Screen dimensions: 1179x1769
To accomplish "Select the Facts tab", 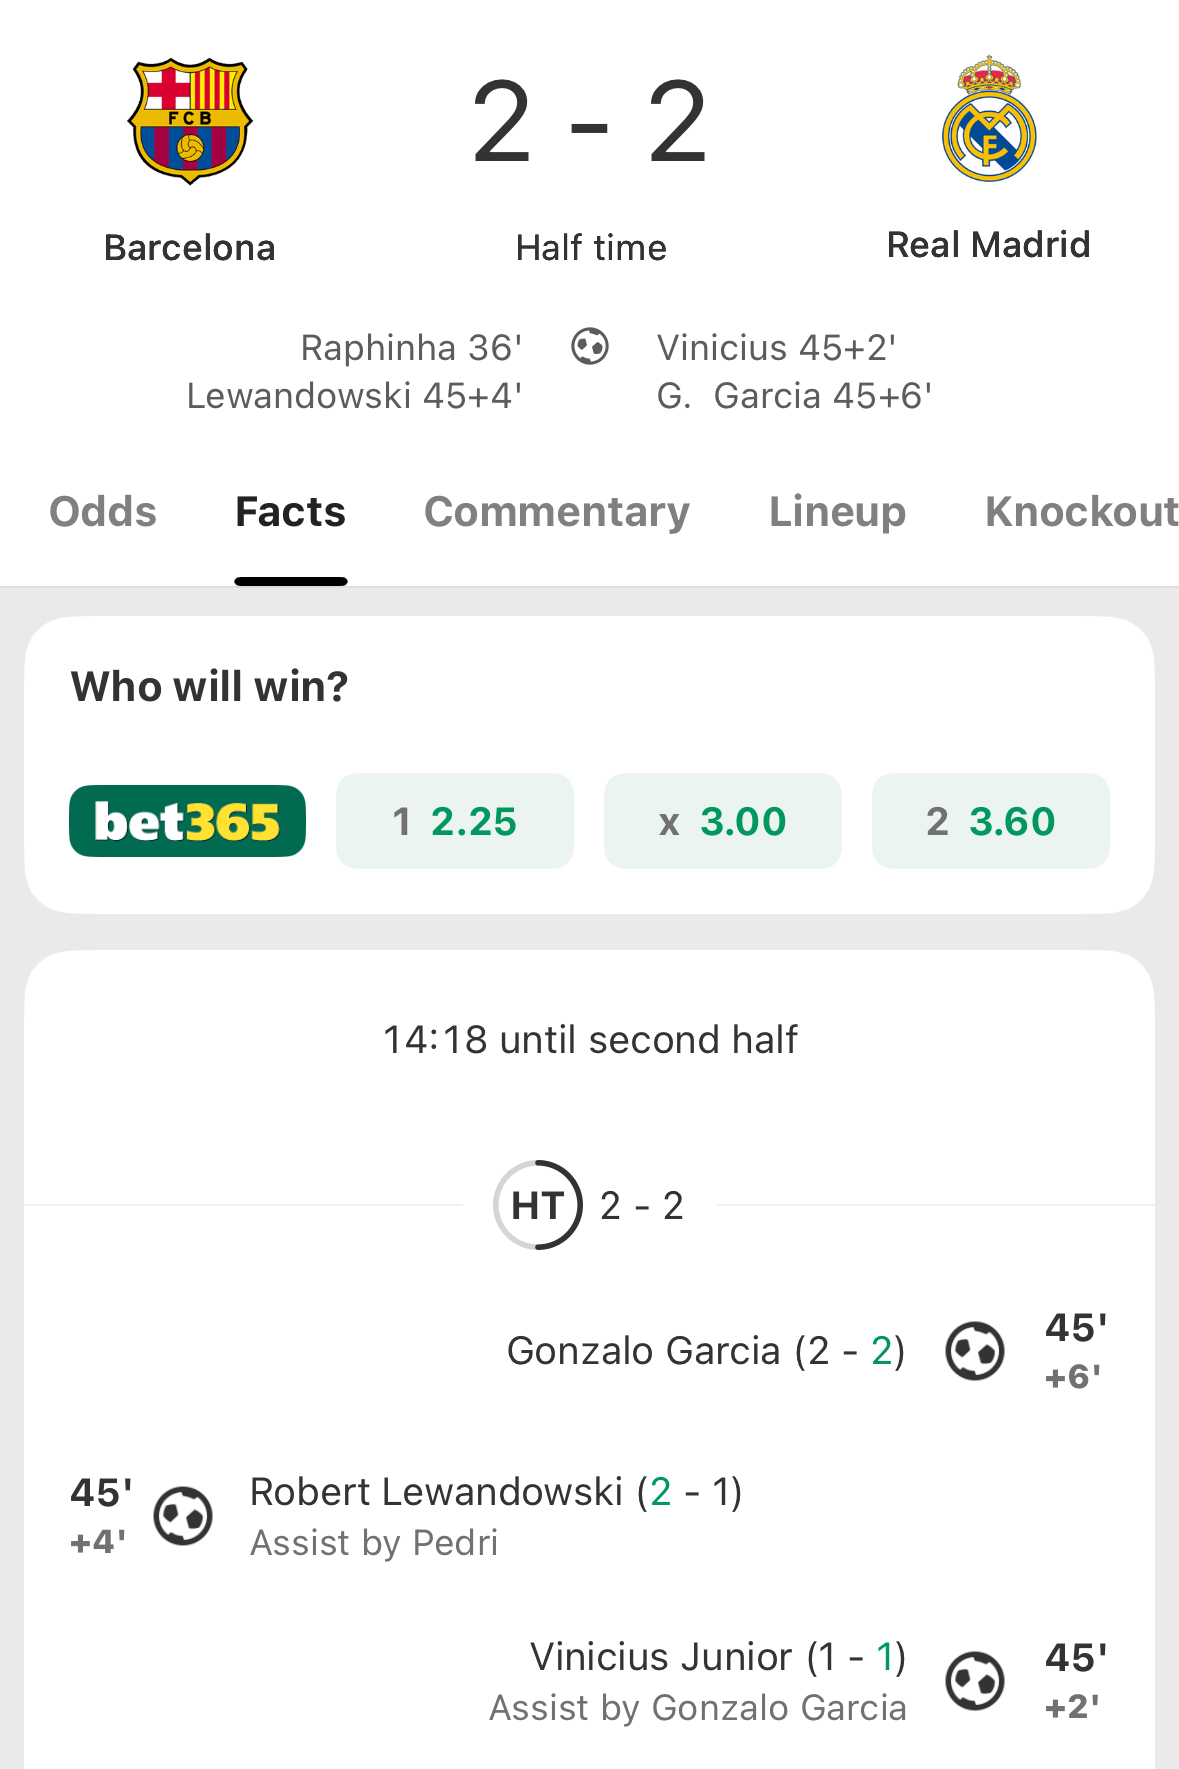I will tap(290, 512).
